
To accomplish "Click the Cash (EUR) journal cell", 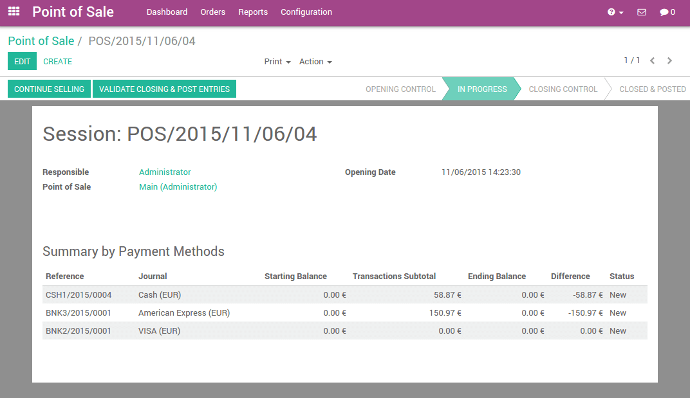I will 159,295.
